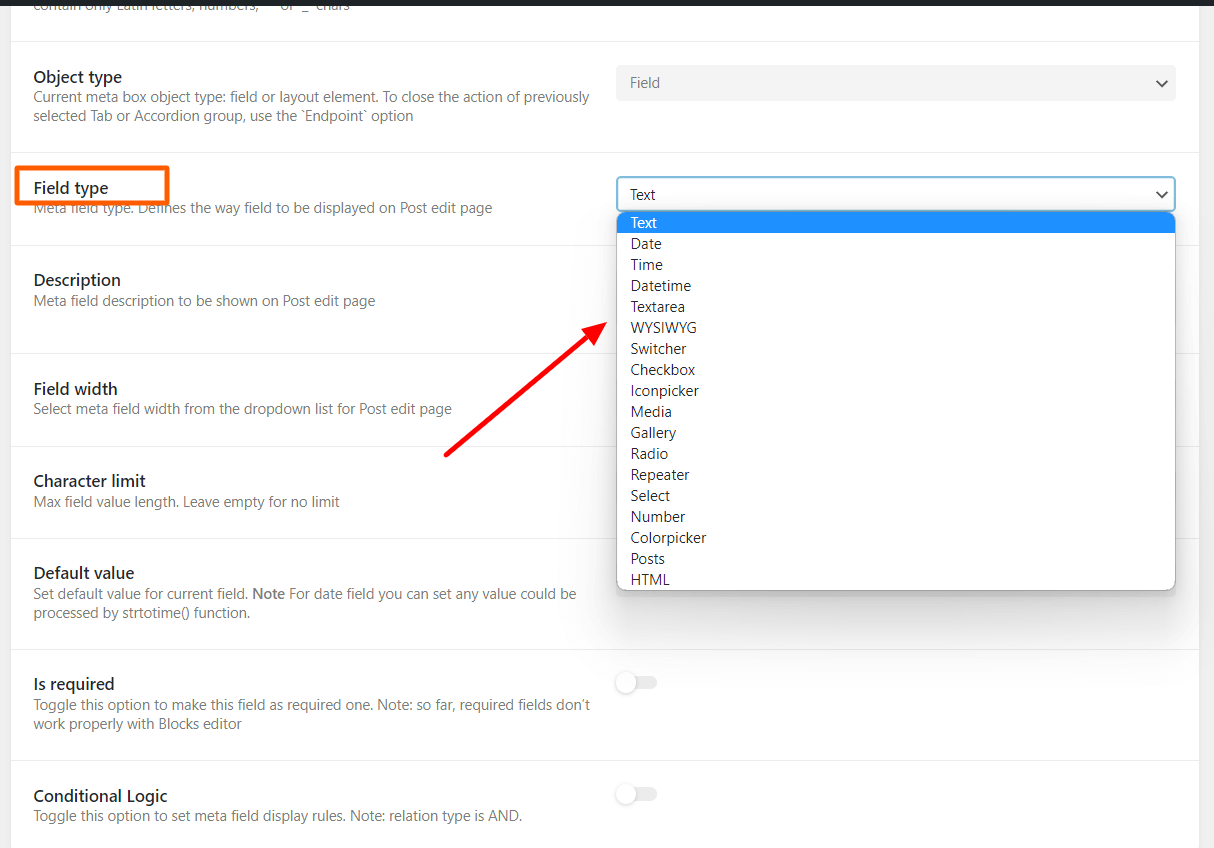1214x848 pixels.
Task: Pick Number in the field type list
Action: [895, 517]
